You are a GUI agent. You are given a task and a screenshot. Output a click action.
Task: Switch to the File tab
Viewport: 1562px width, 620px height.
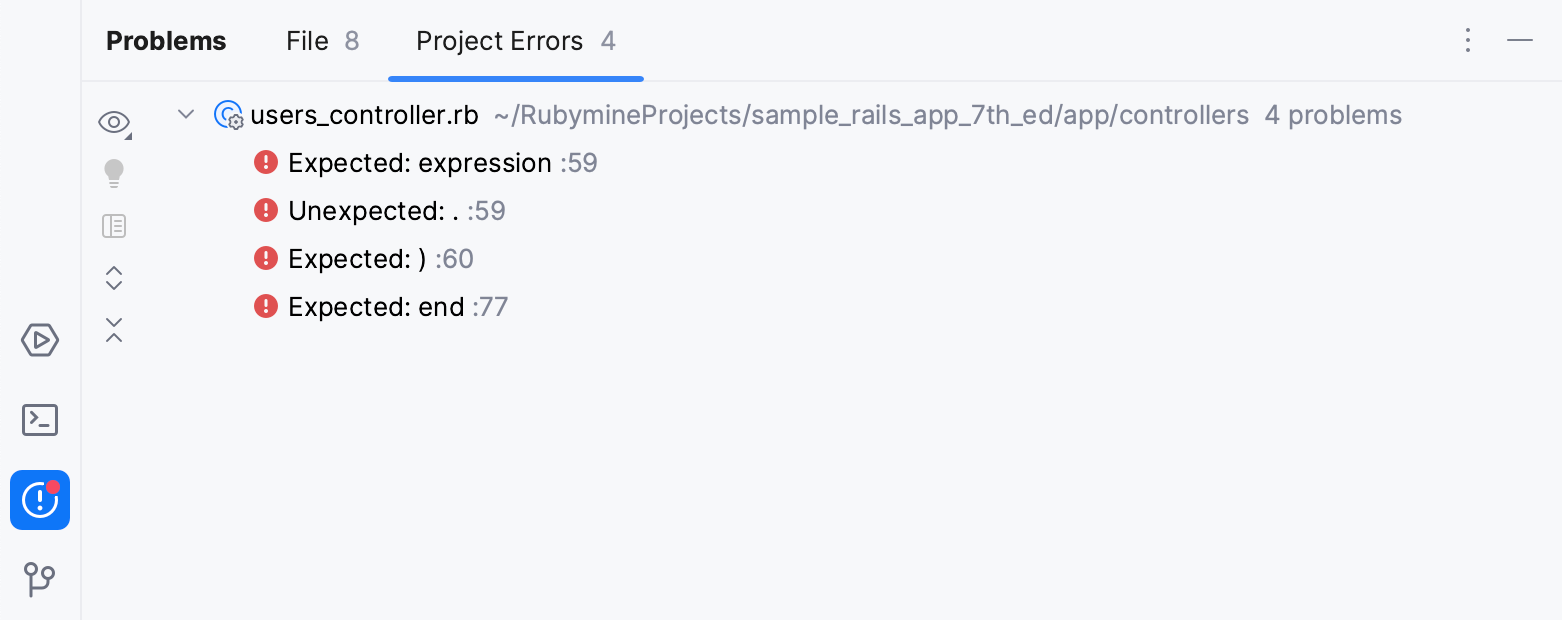click(307, 41)
